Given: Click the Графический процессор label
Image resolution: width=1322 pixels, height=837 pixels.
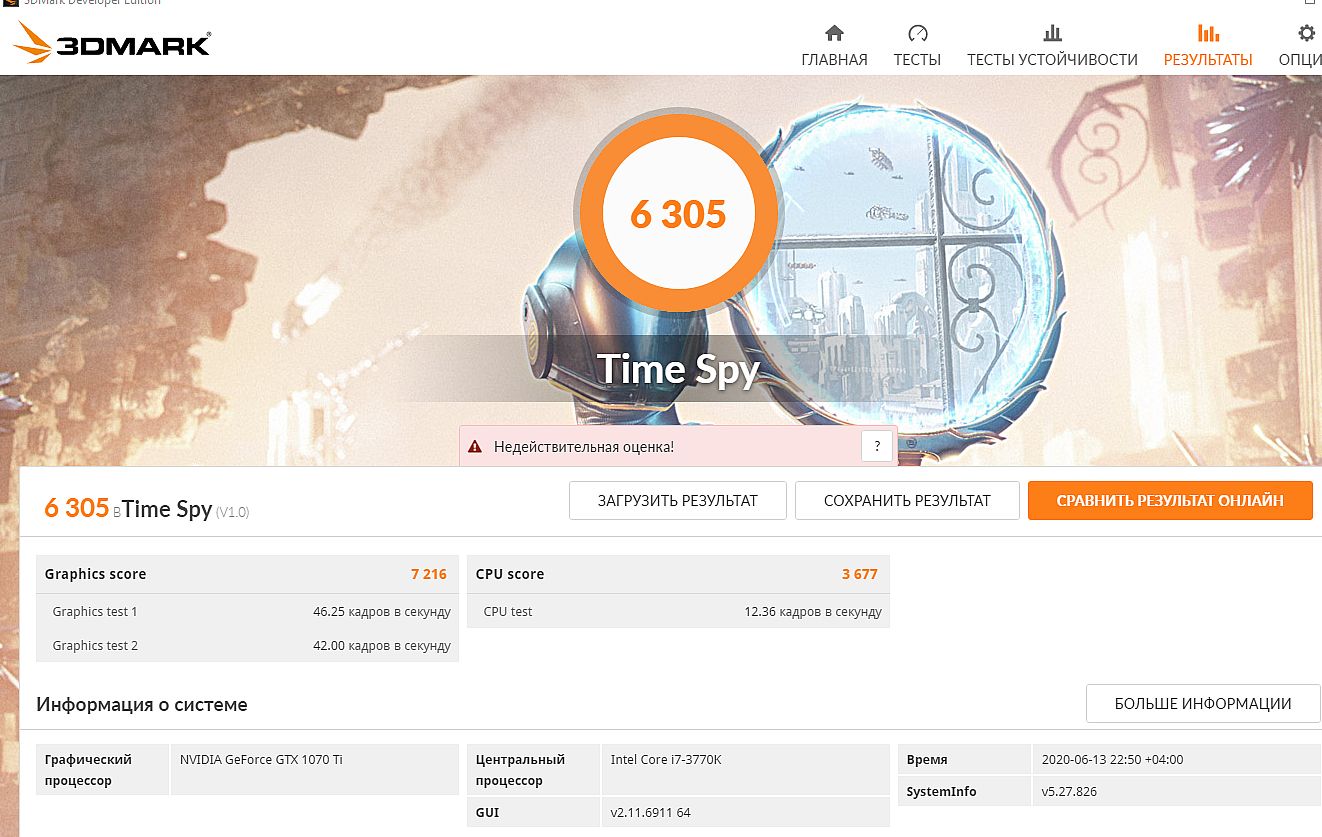Looking at the screenshot, I should click(x=89, y=770).
